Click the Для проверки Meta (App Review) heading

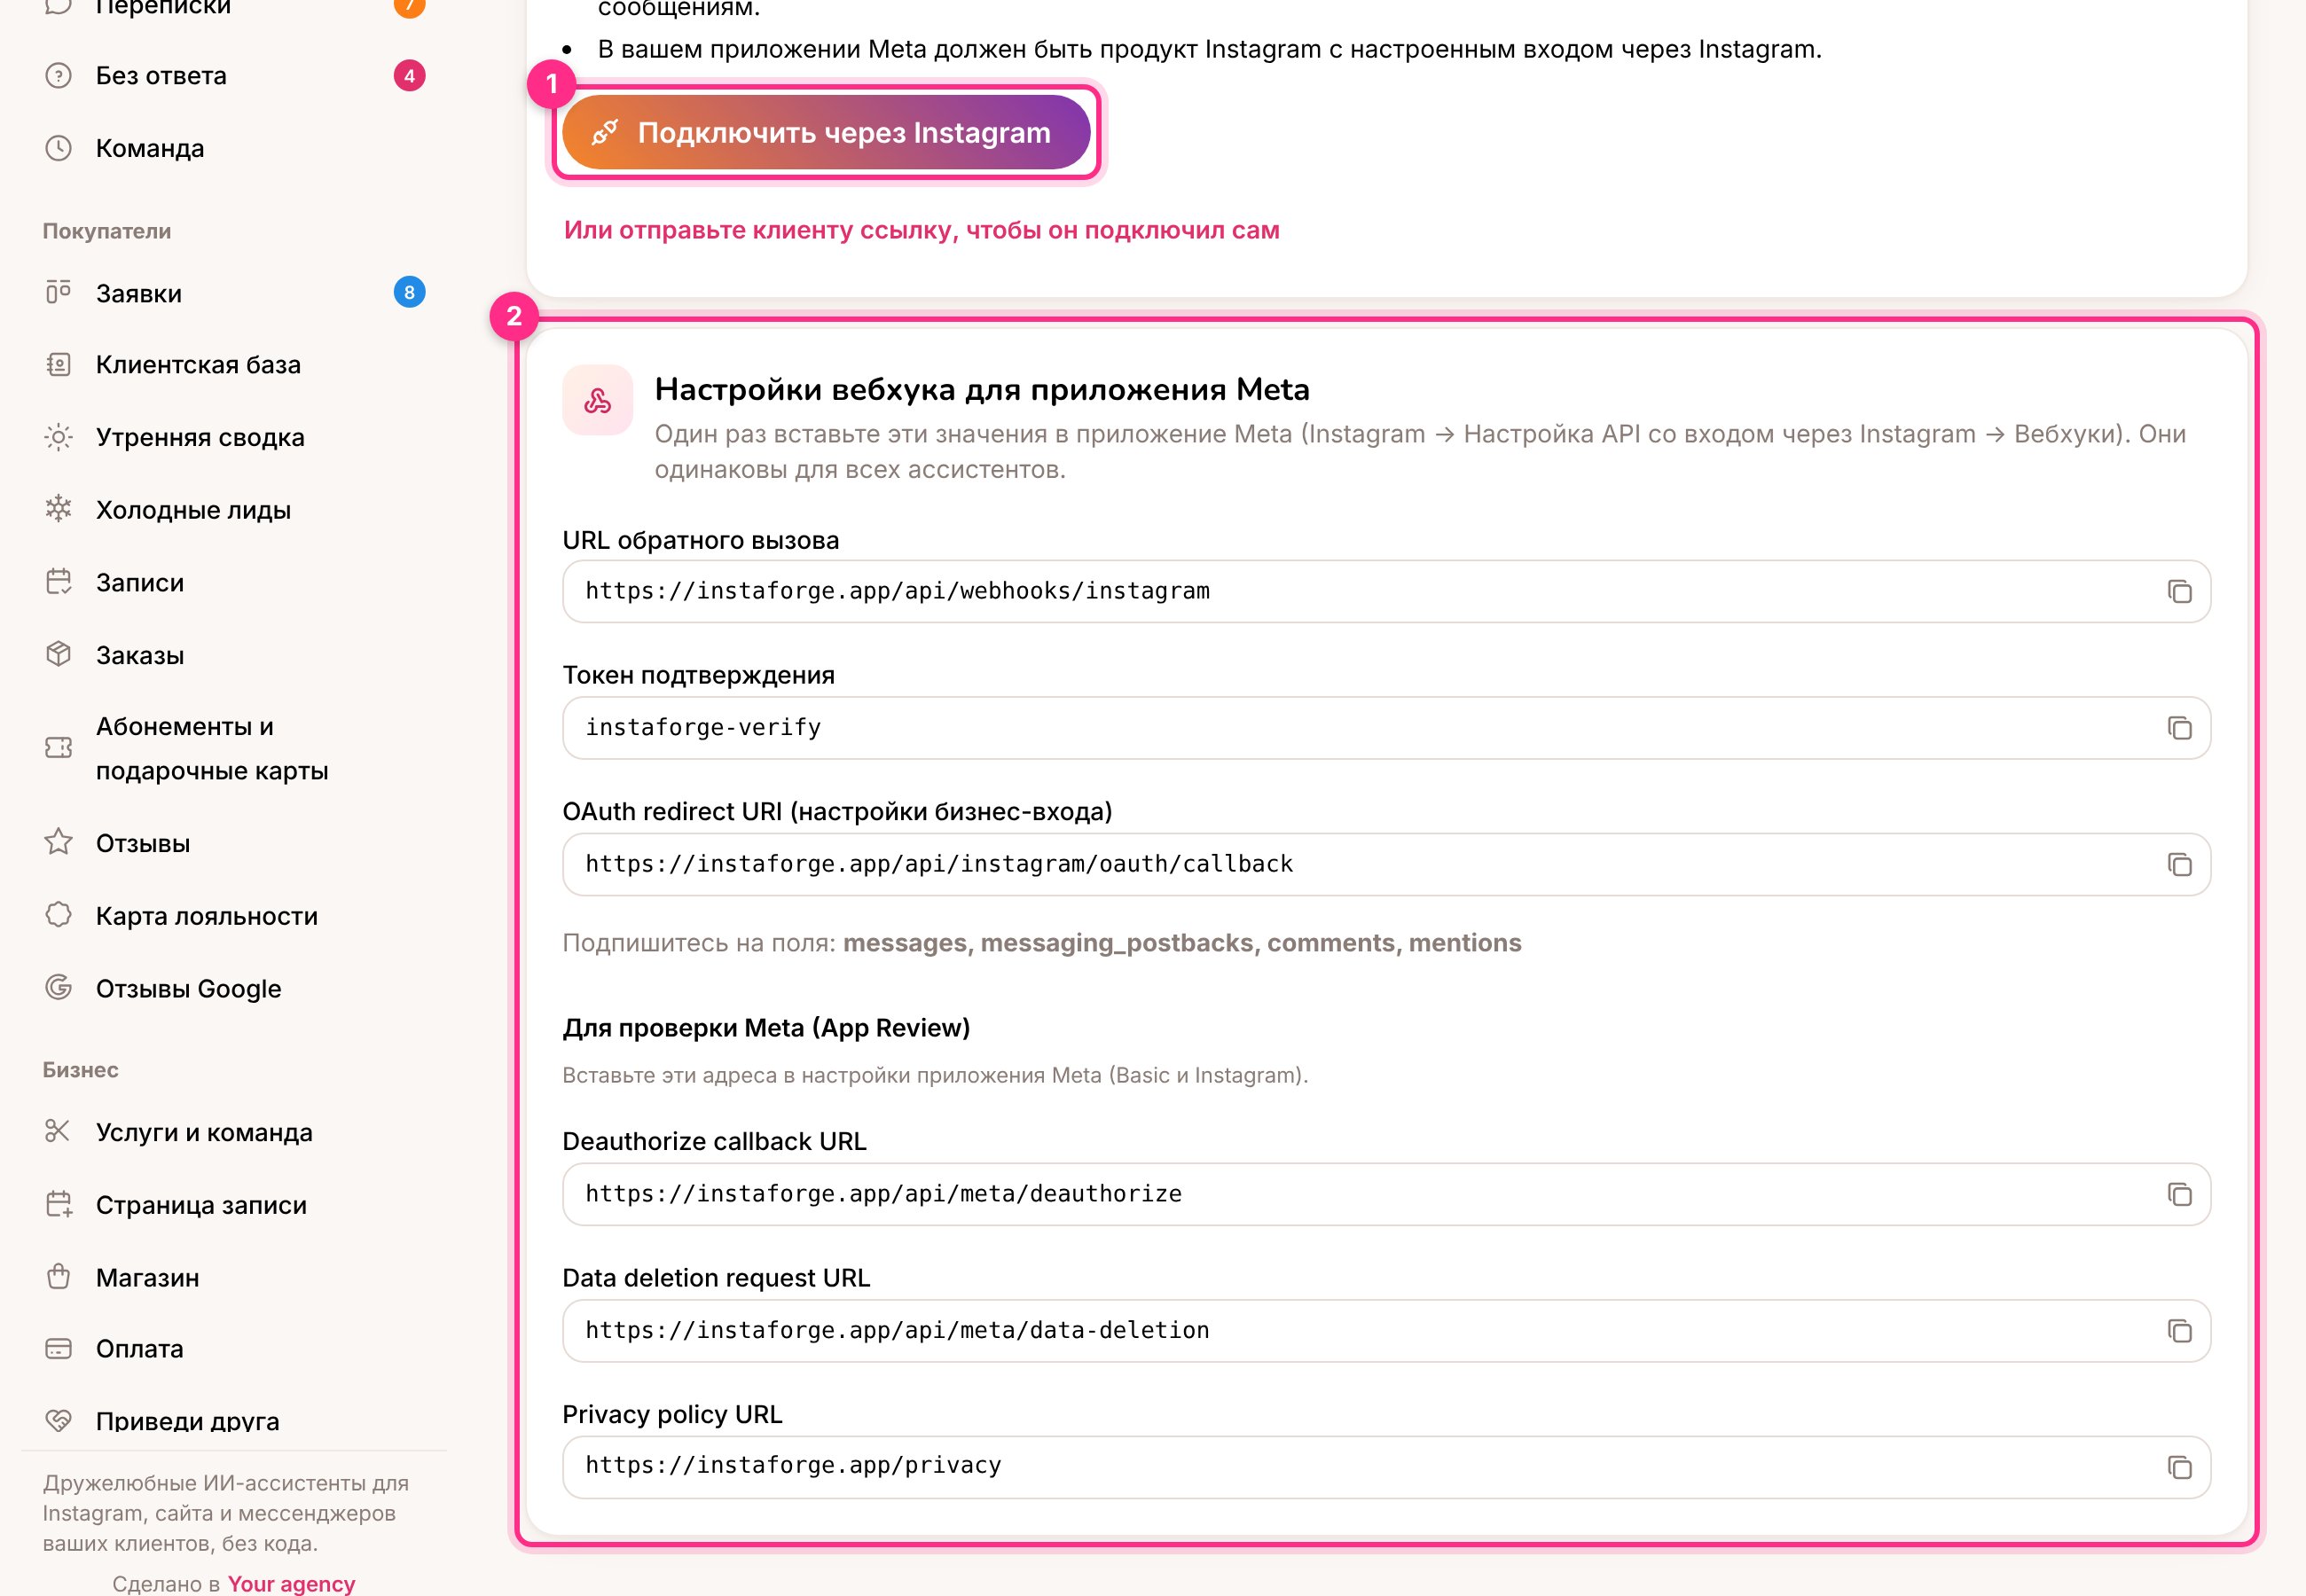[766, 1028]
